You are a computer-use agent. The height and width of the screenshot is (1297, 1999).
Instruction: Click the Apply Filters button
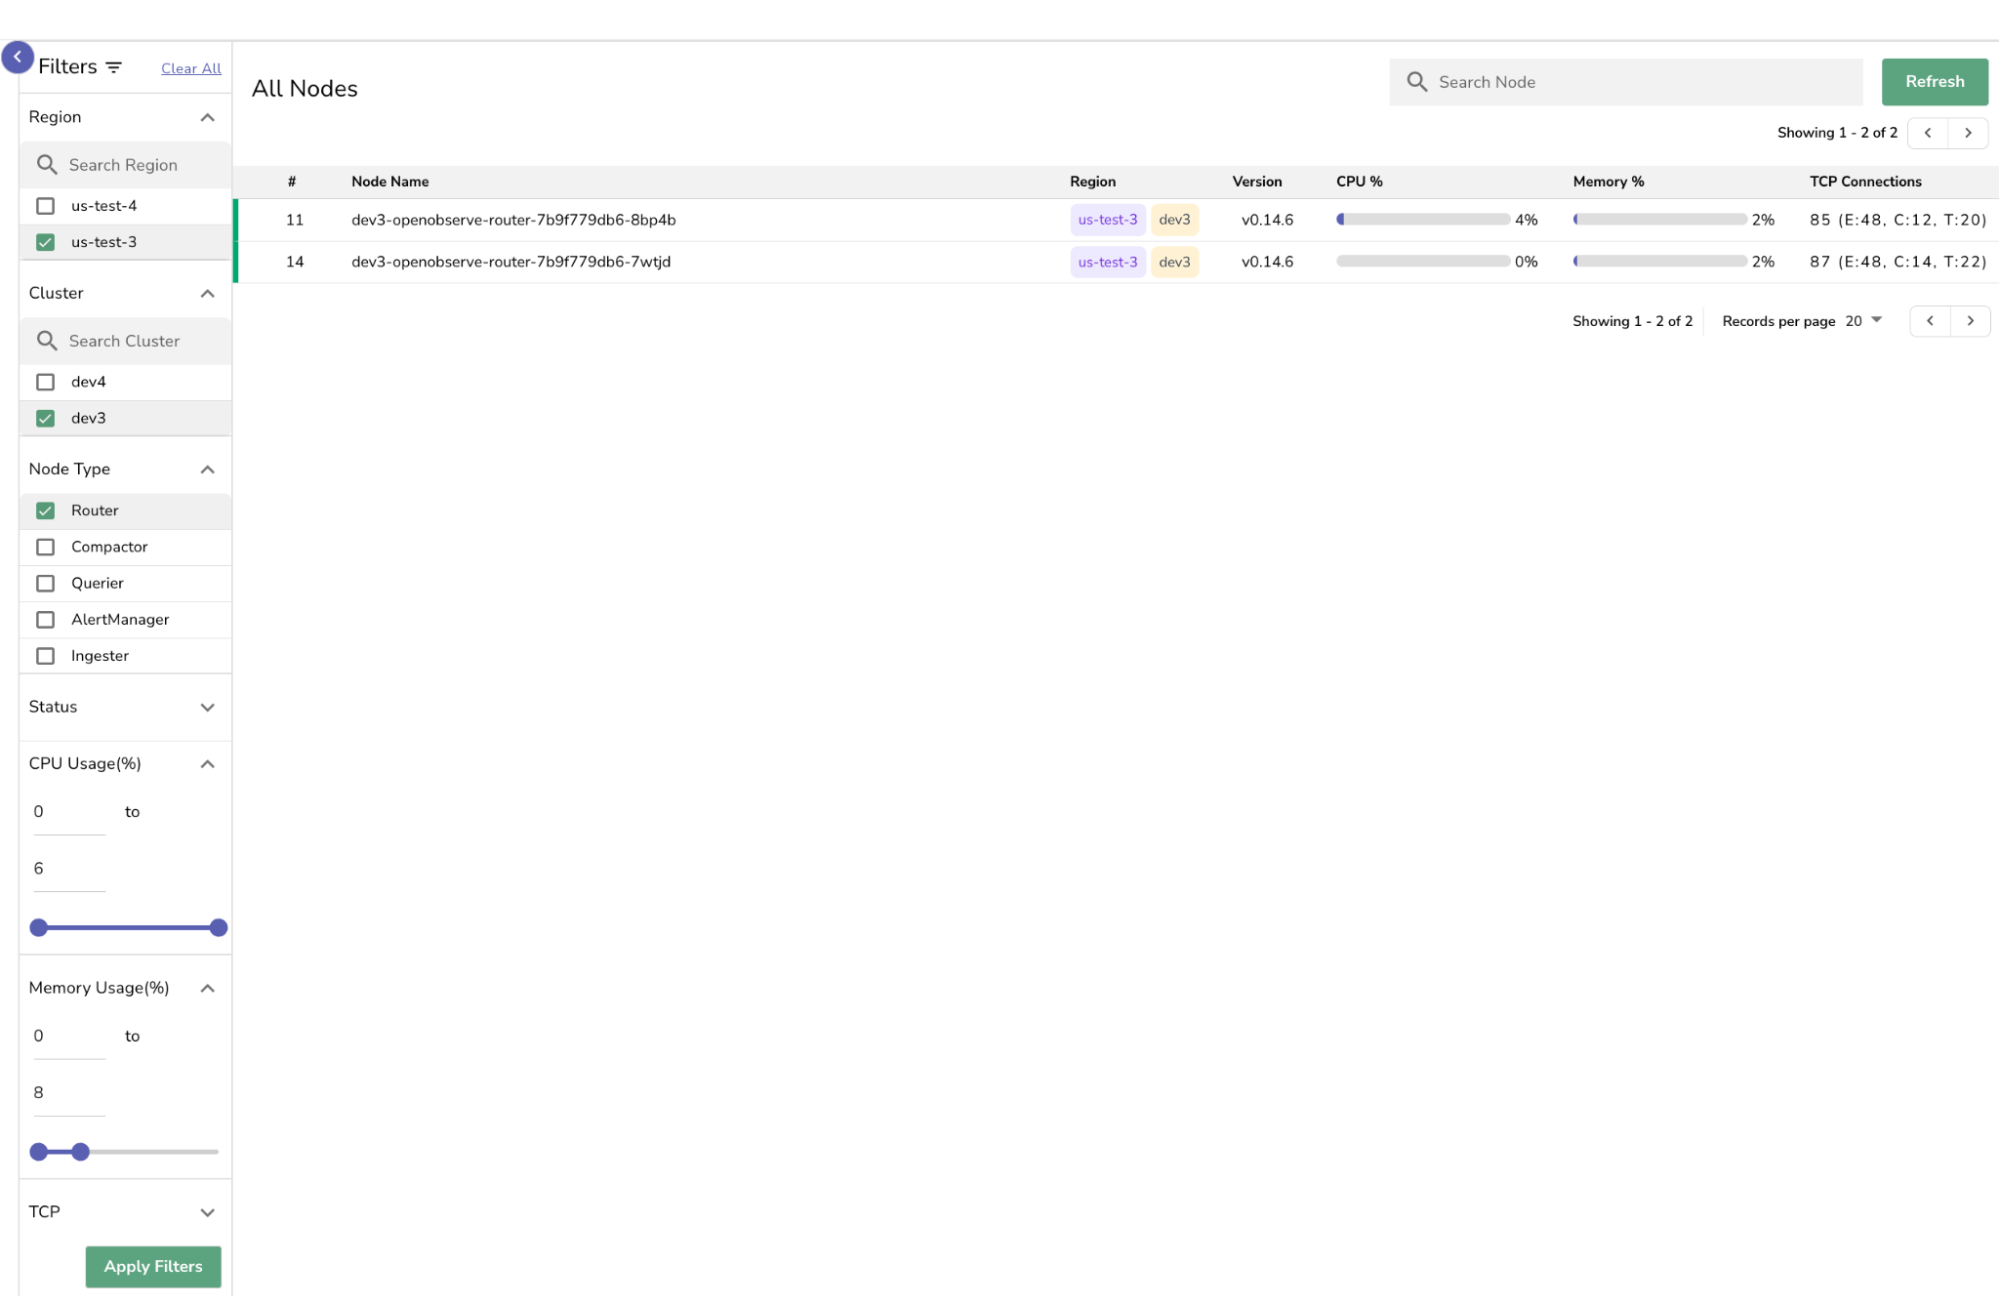(153, 1266)
